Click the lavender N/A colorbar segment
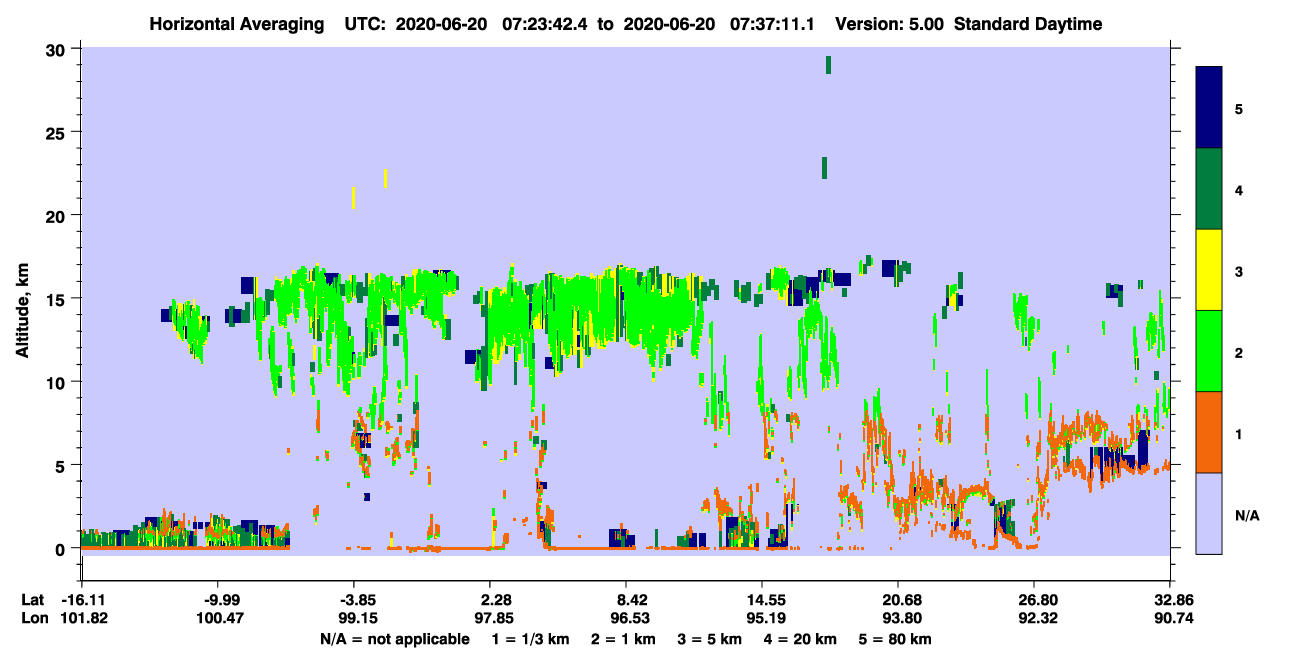The image size is (1300, 667). click(1209, 513)
